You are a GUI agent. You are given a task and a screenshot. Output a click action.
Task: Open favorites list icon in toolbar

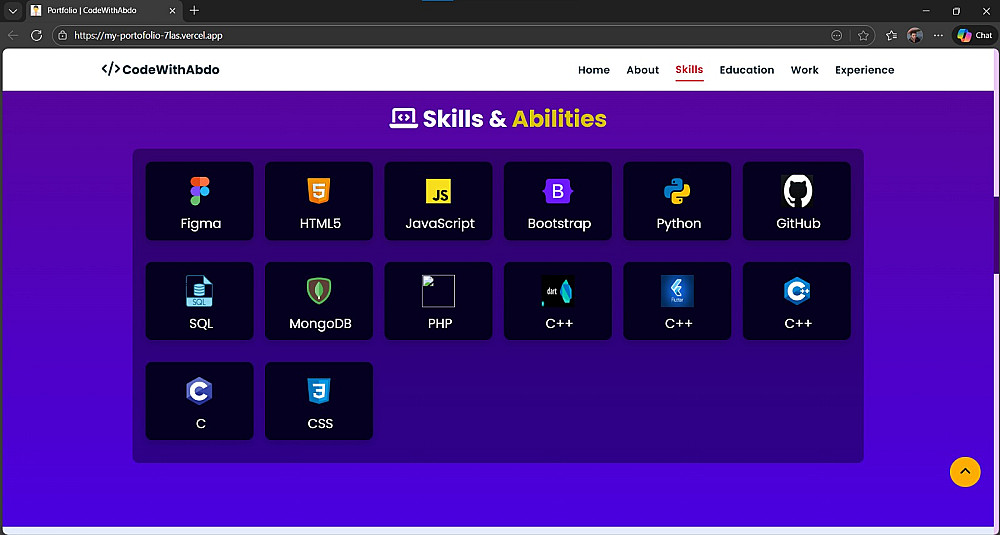(x=891, y=36)
